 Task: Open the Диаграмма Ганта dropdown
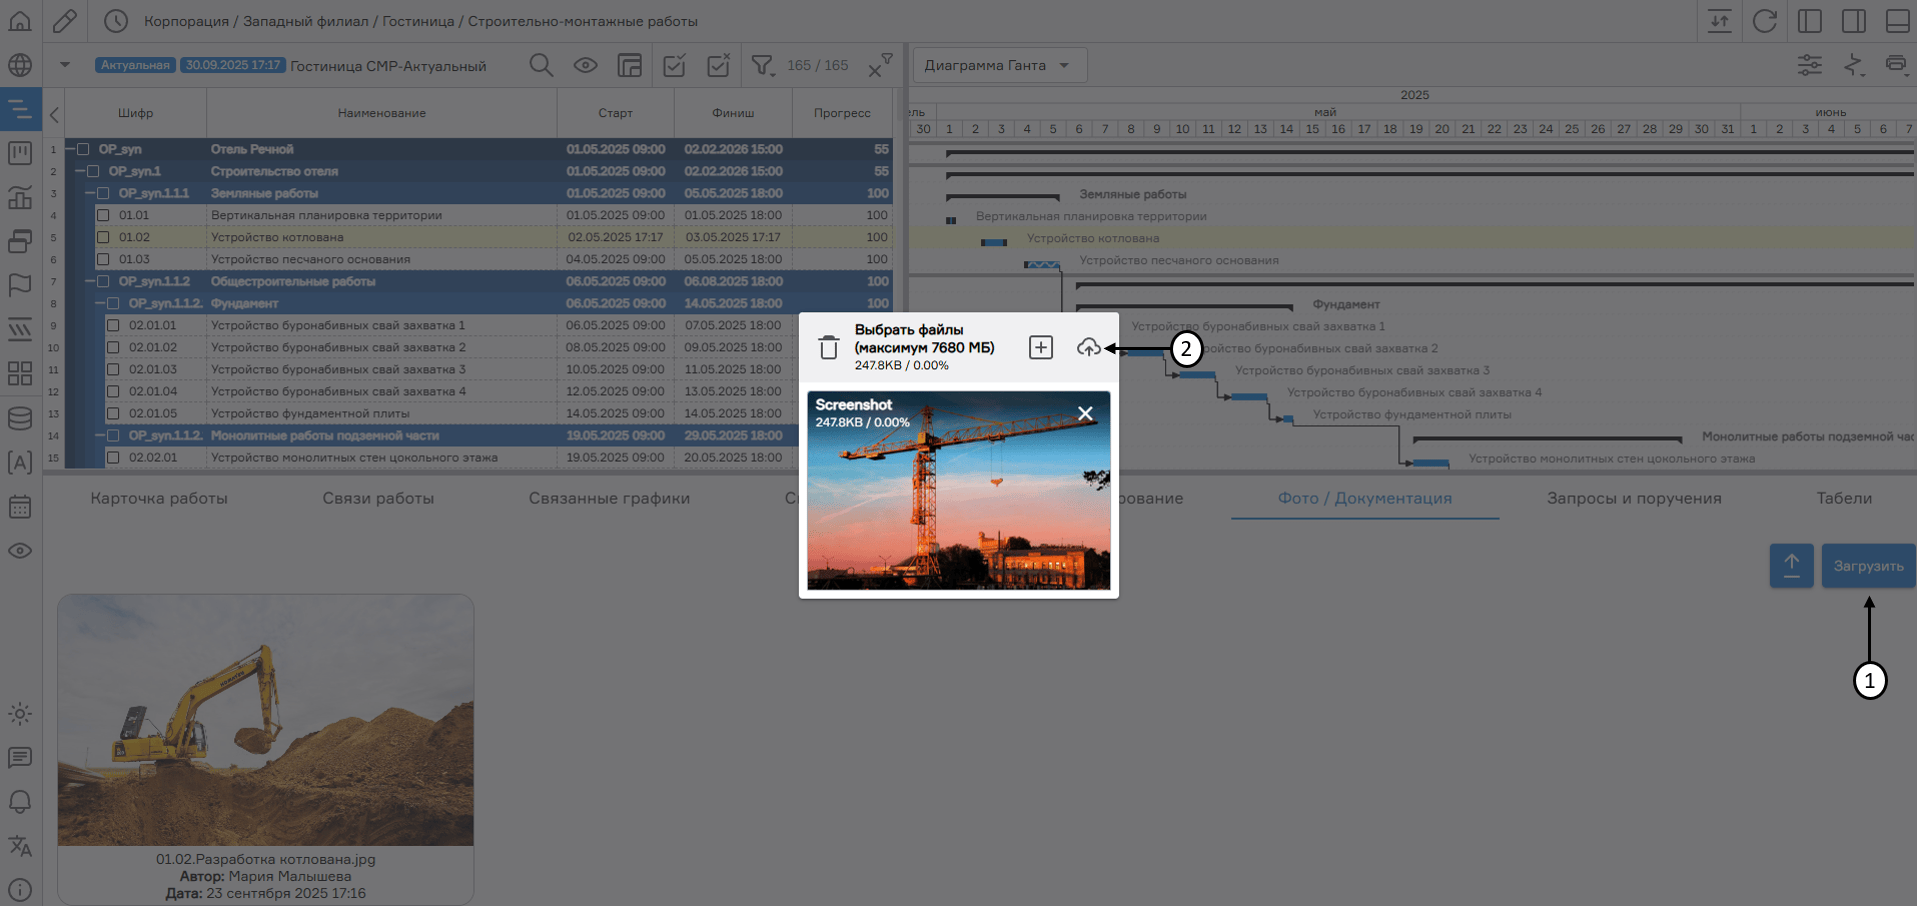pos(998,66)
